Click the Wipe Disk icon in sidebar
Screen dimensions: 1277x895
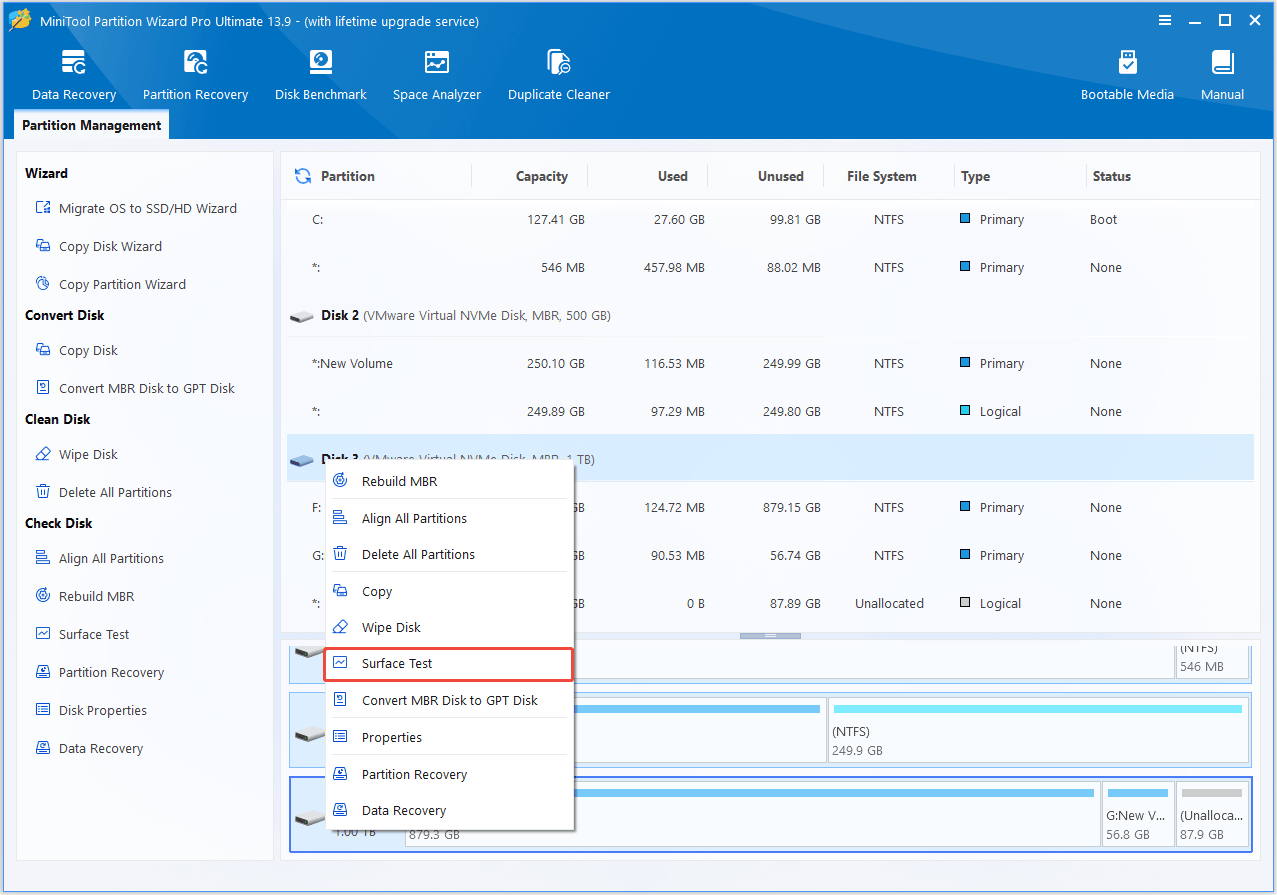43,454
